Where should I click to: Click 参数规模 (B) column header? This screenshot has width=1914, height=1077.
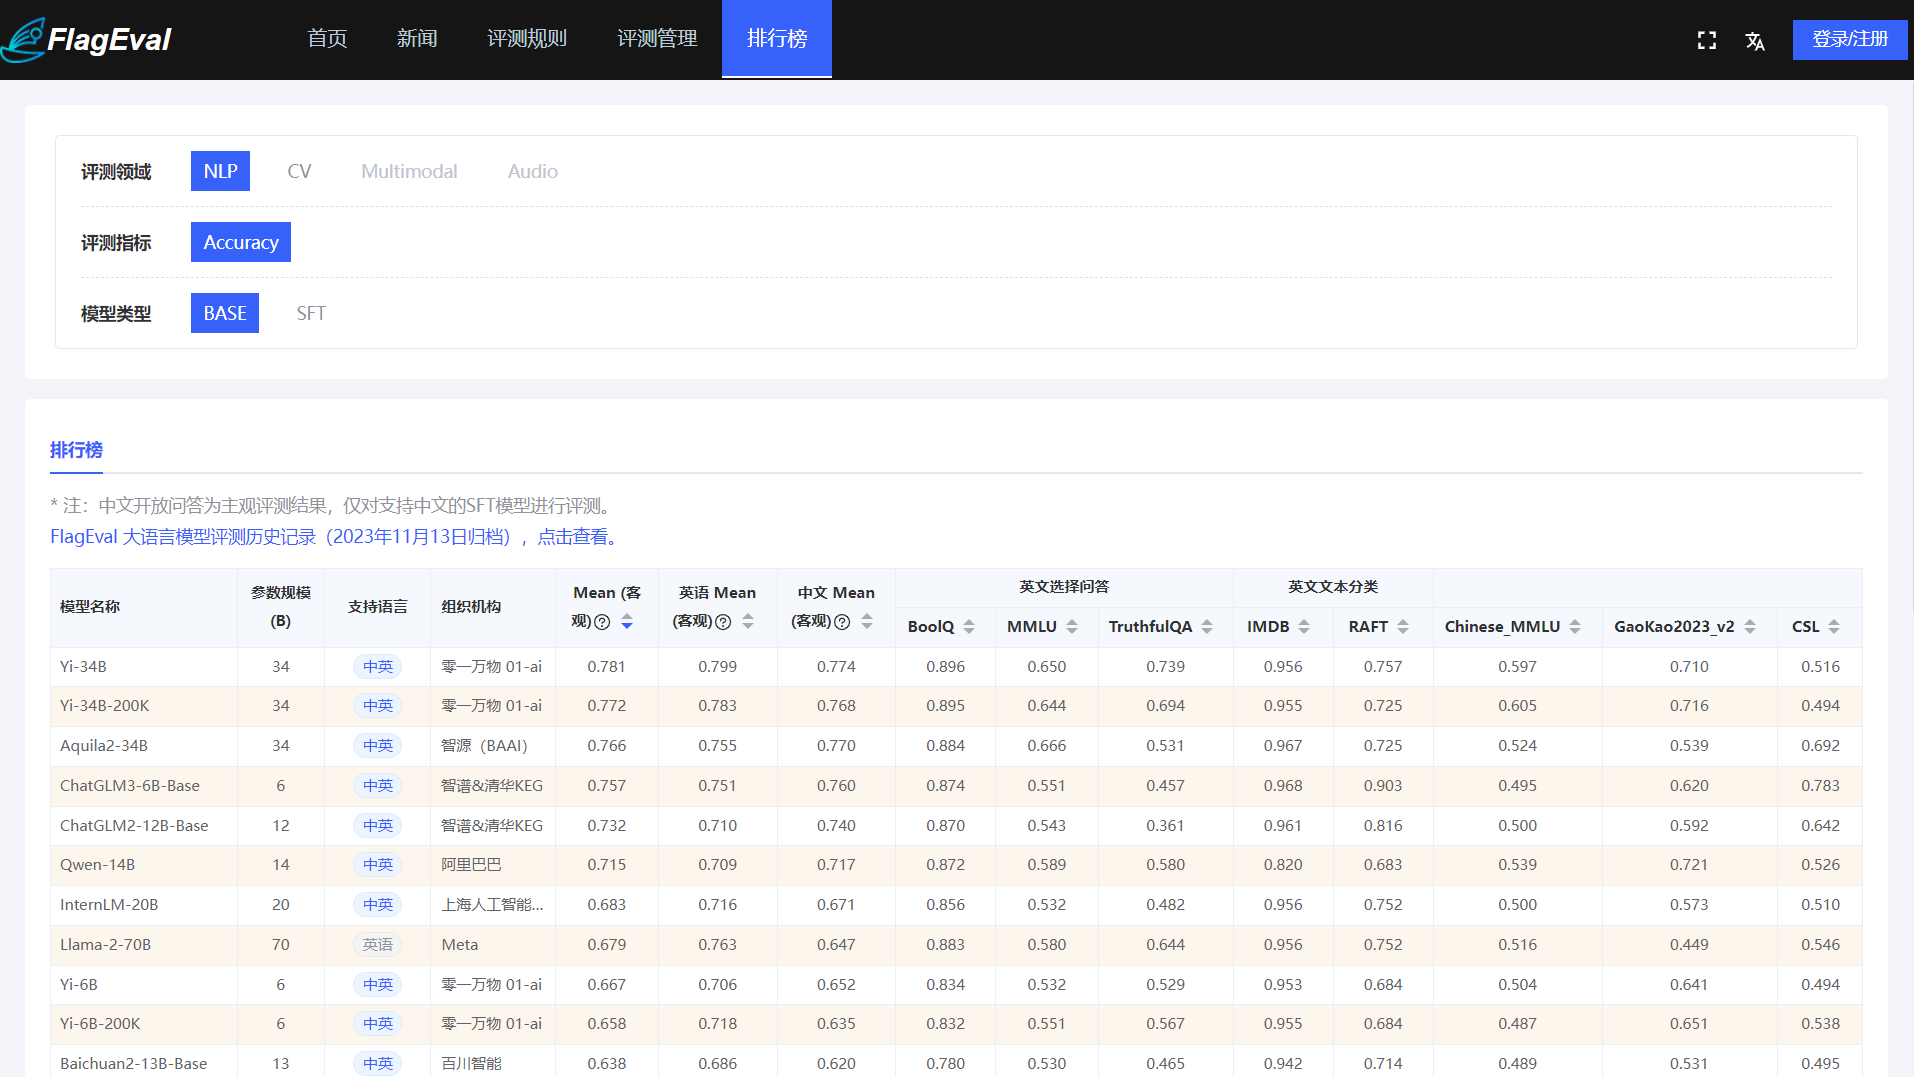pyautogui.click(x=281, y=607)
